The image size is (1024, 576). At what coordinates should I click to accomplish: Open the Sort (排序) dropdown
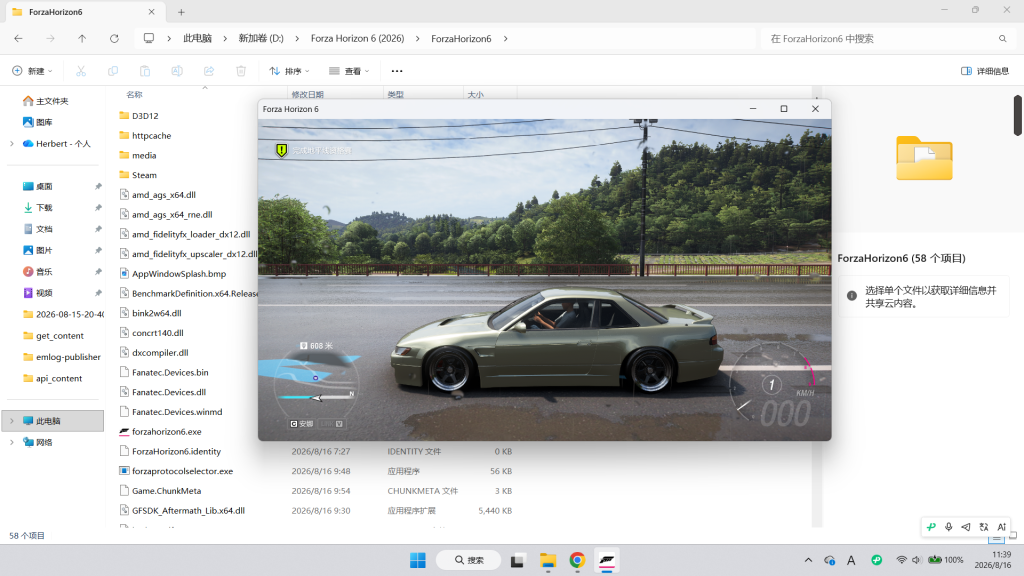289,71
